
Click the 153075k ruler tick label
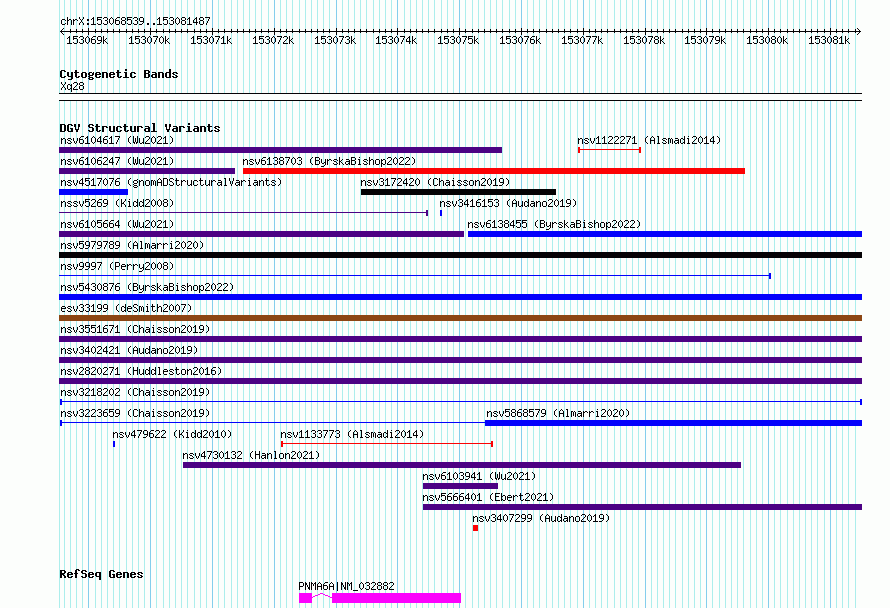(x=457, y=40)
